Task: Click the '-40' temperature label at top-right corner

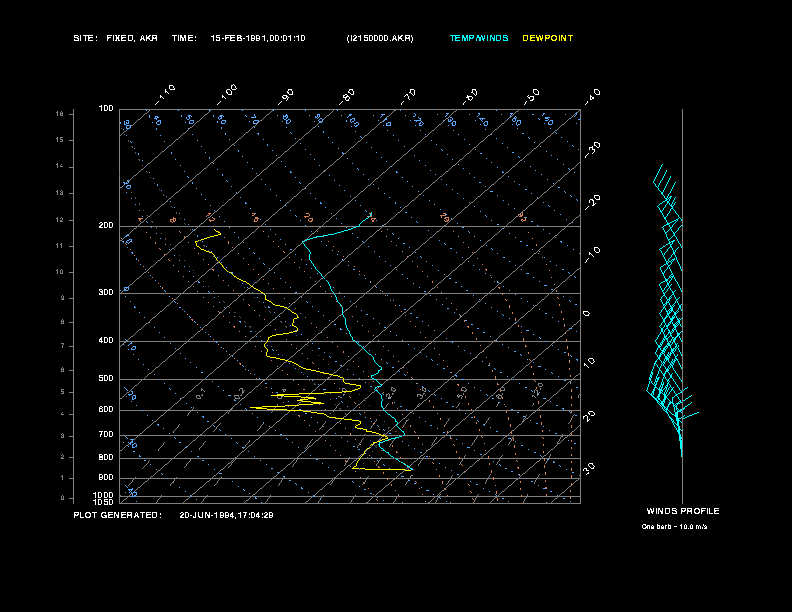Action: pyautogui.click(x=593, y=97)
